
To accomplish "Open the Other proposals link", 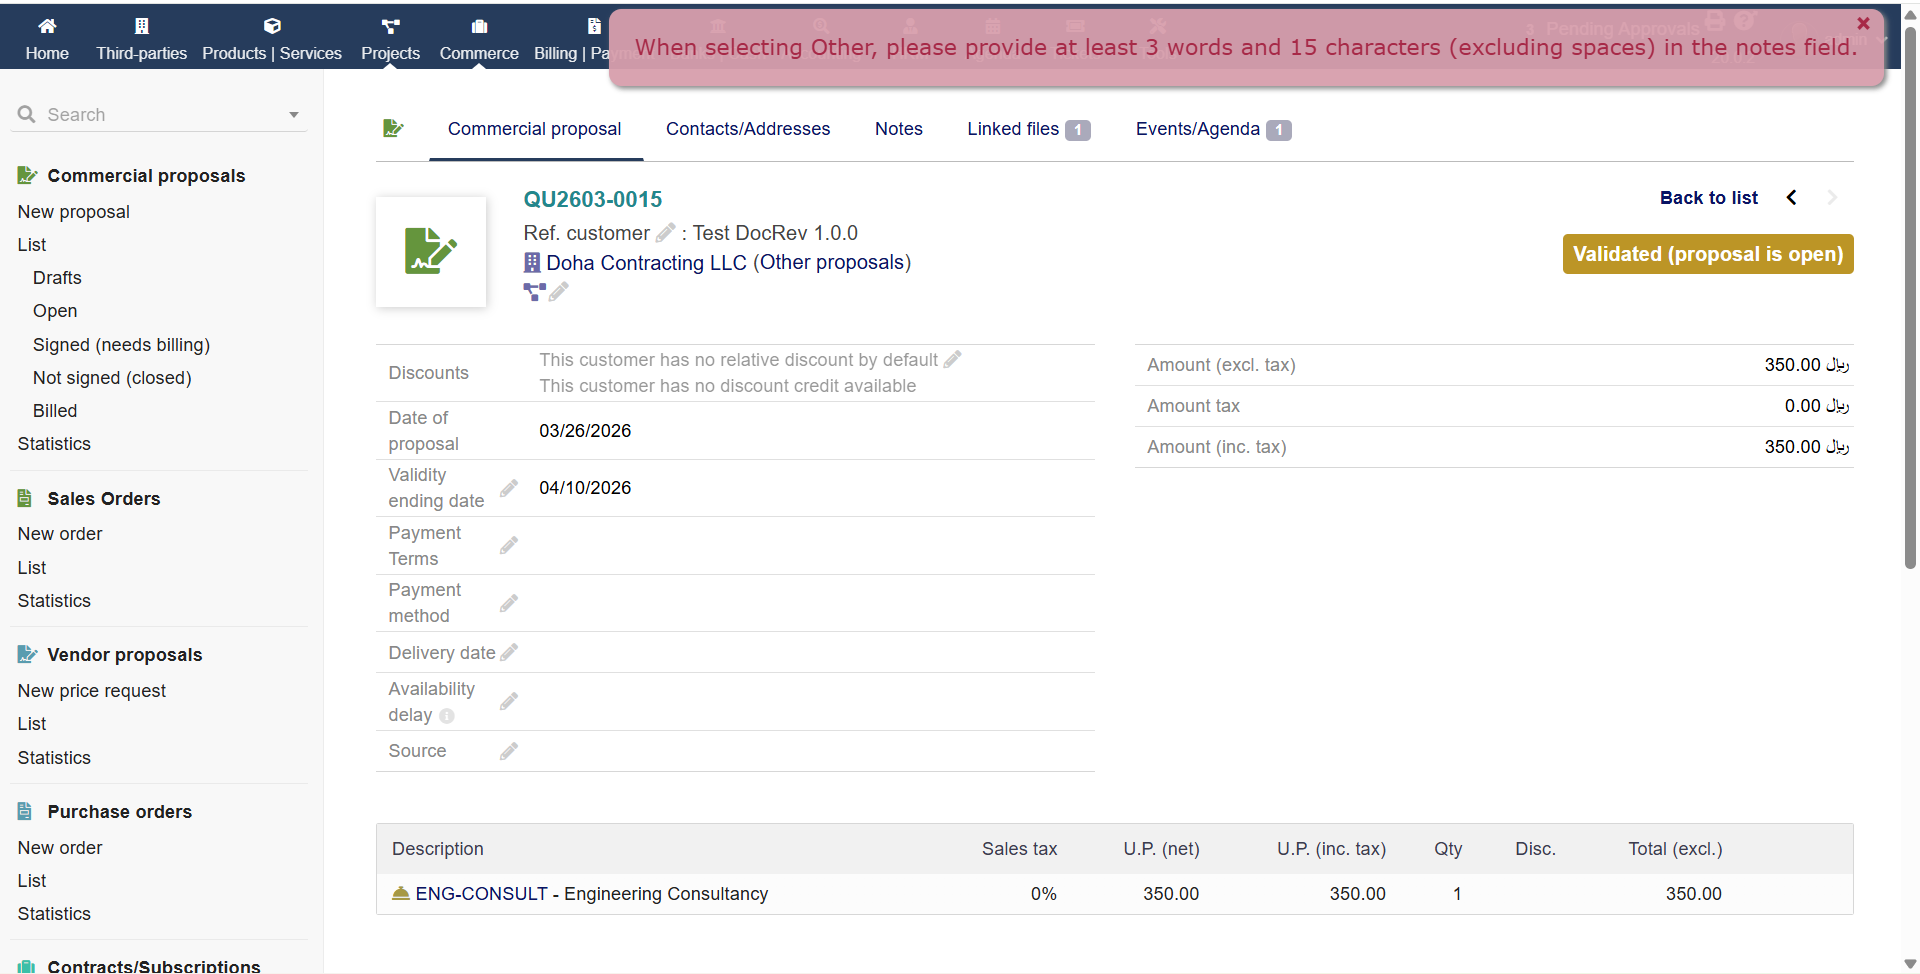I will point(832,263).
